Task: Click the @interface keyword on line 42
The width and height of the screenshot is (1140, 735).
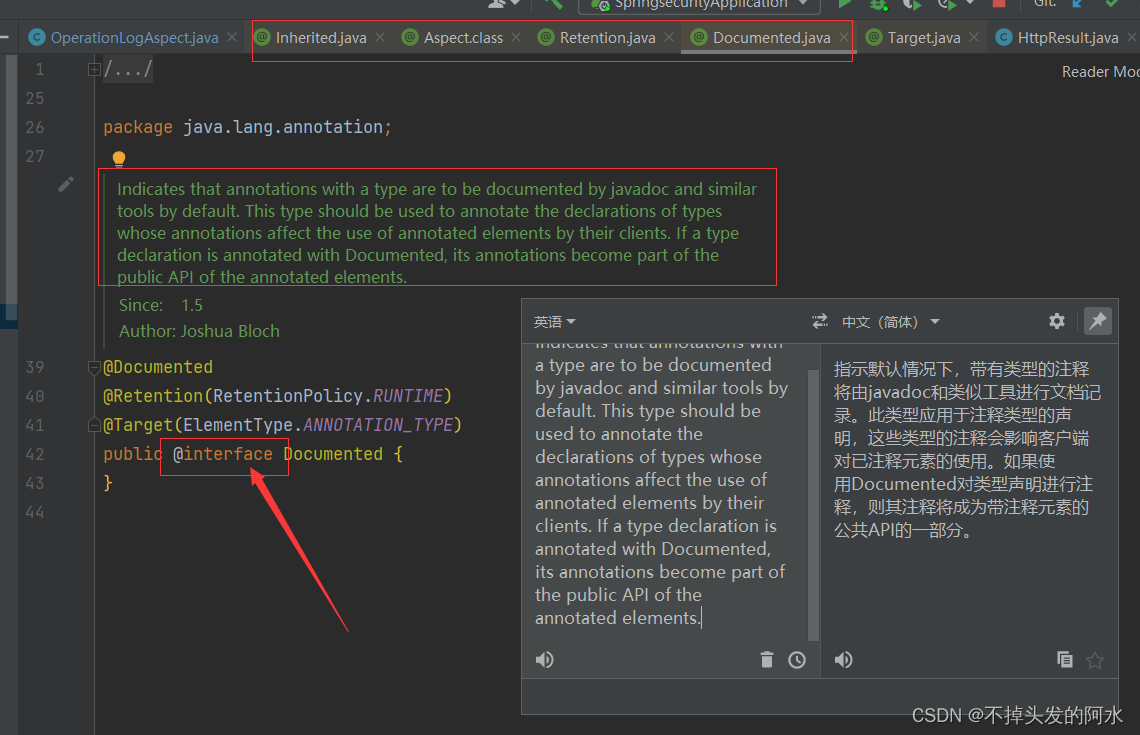Action: tap(222, 454)
